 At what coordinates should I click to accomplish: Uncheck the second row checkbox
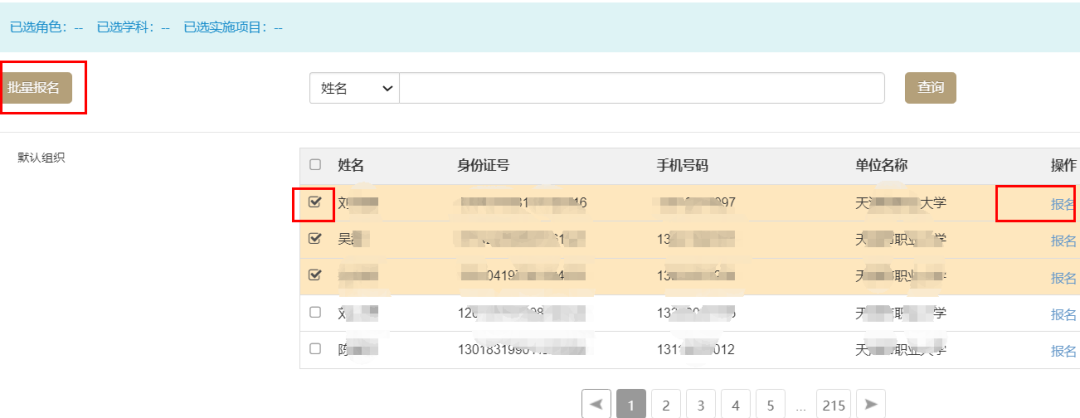click(316, 239)
